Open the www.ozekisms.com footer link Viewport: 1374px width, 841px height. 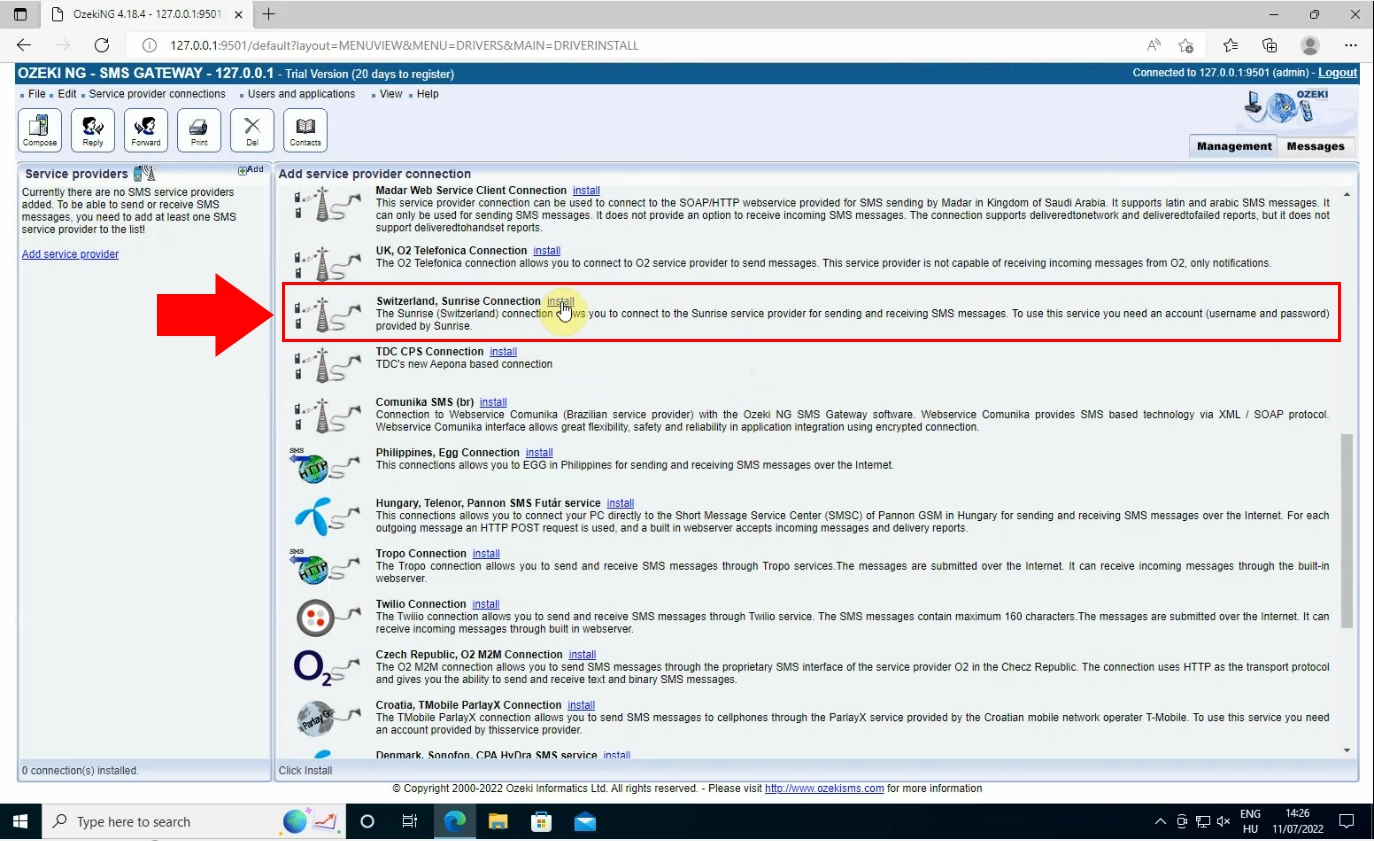pos(824,788)
